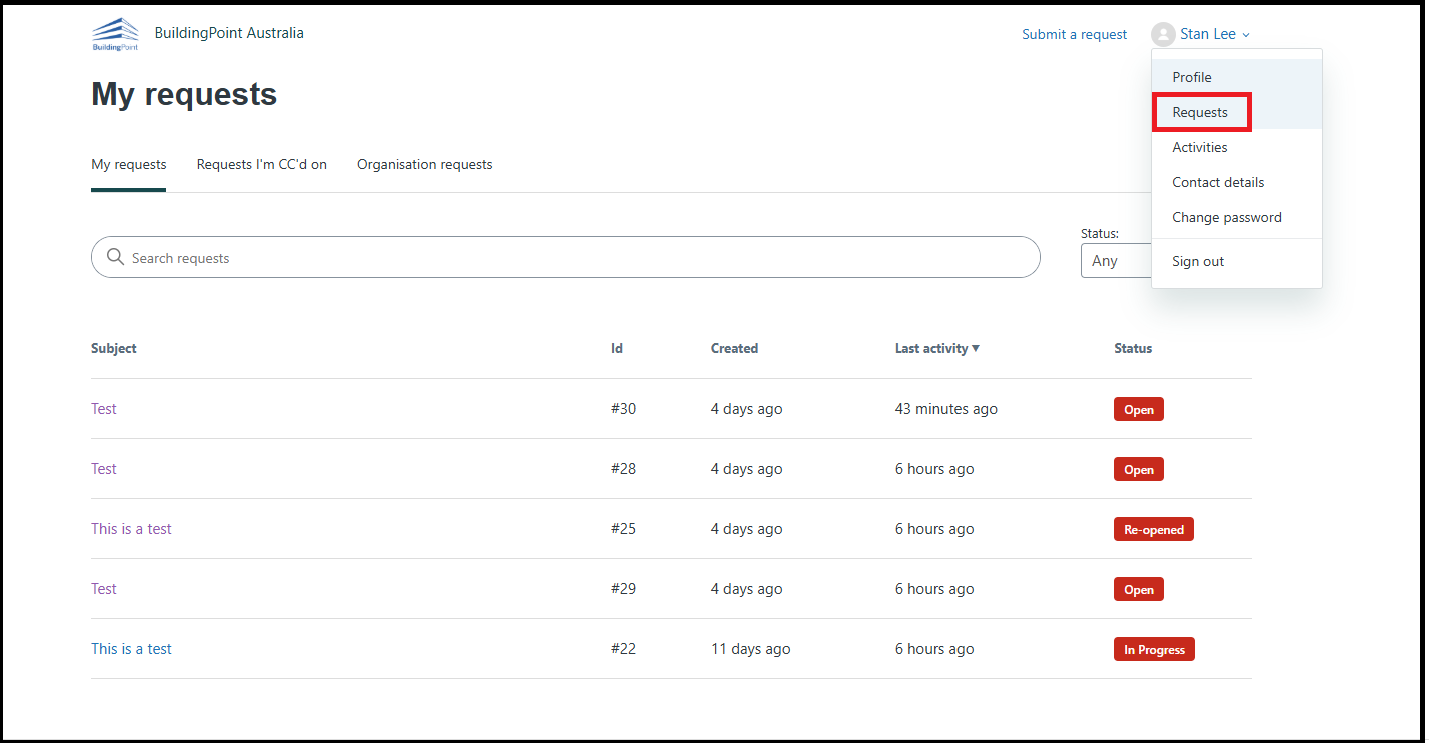Click the In Progress badge for request #22
This screenshot has width=1429, height=743.
tap(1154, 648)
